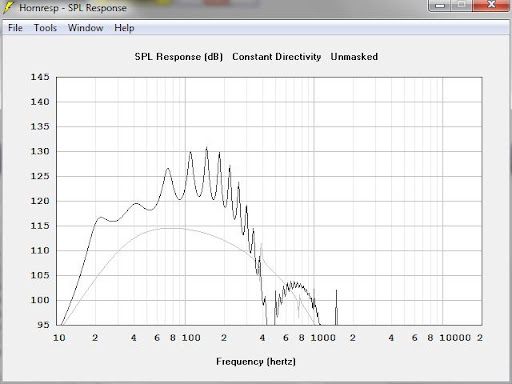Click the Hornresp lightning bolt title icon
Screen dimensions: 512x384
point(9,7)
